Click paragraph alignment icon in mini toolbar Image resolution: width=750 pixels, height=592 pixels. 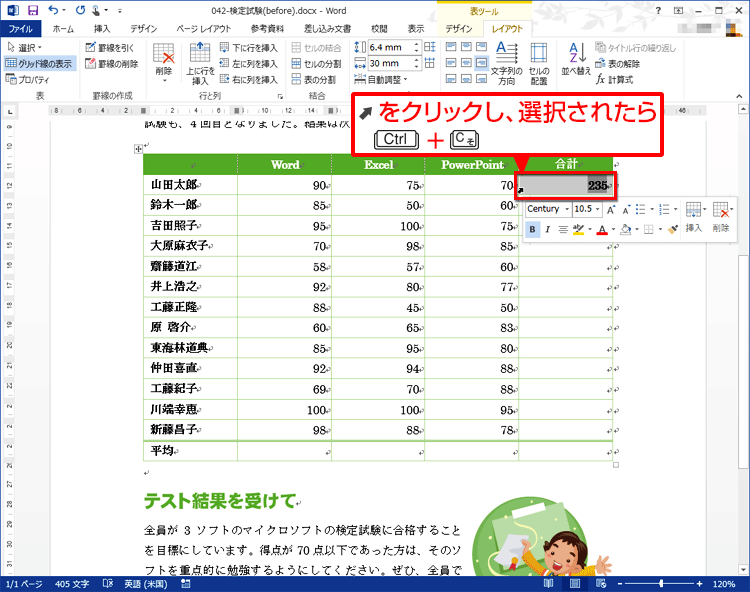tap(563, 230)
